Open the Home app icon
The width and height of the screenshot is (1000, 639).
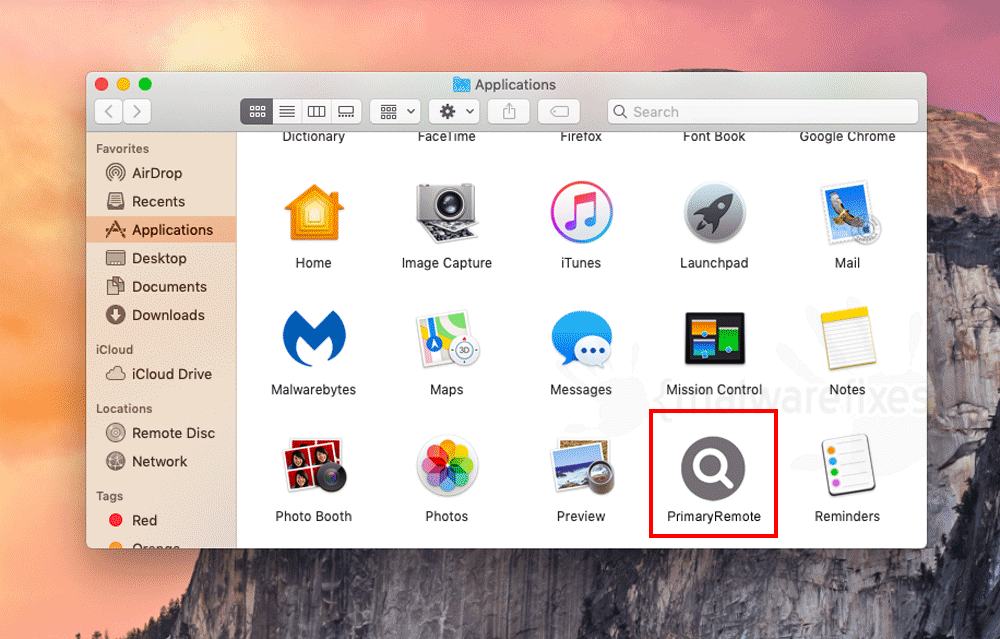pyautogui.click(x=314, y=213)
